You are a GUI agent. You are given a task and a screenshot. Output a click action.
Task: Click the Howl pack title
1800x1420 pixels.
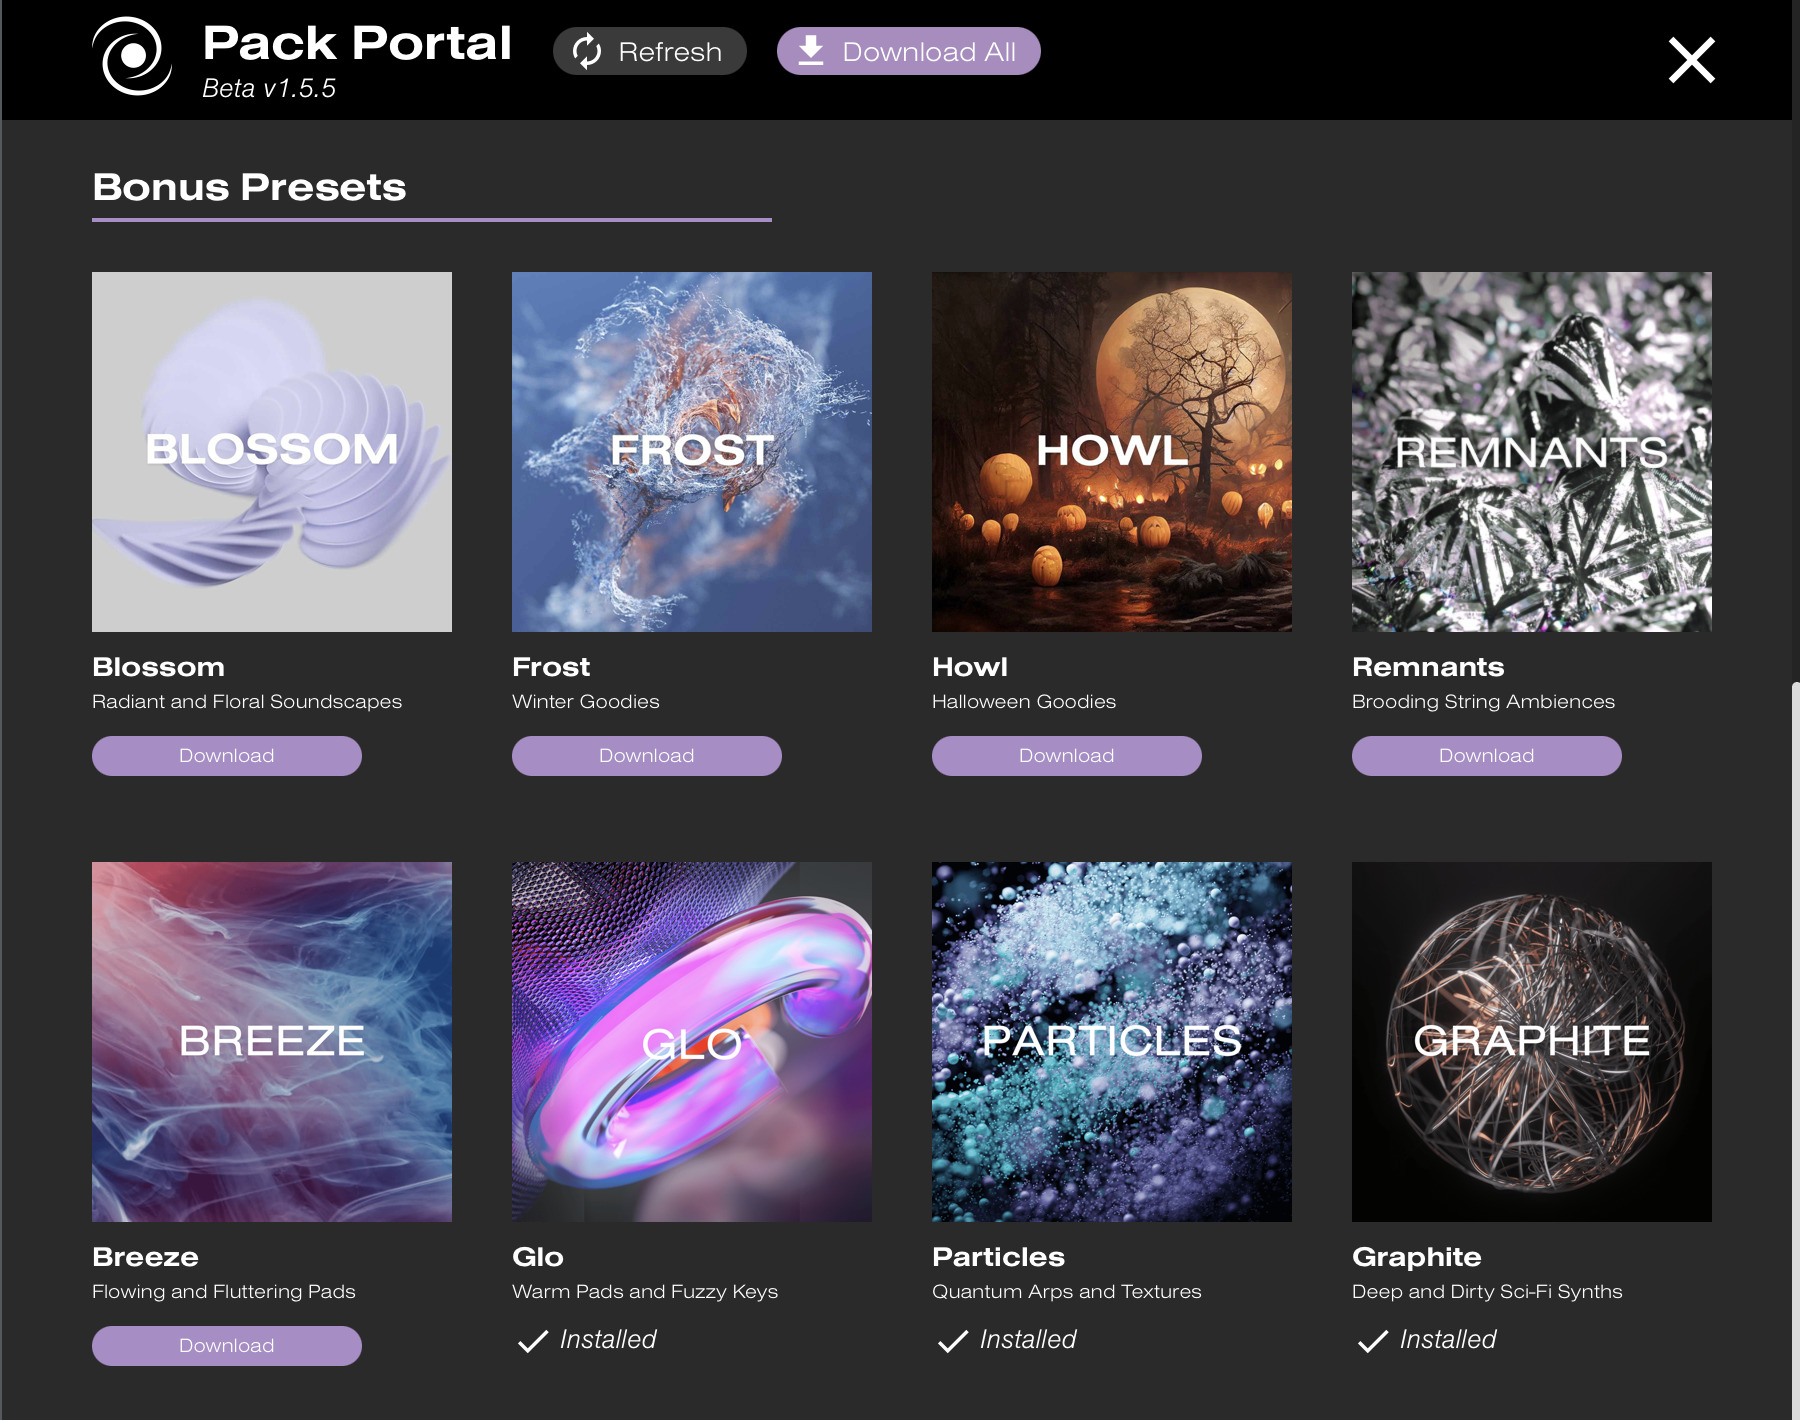970,667
